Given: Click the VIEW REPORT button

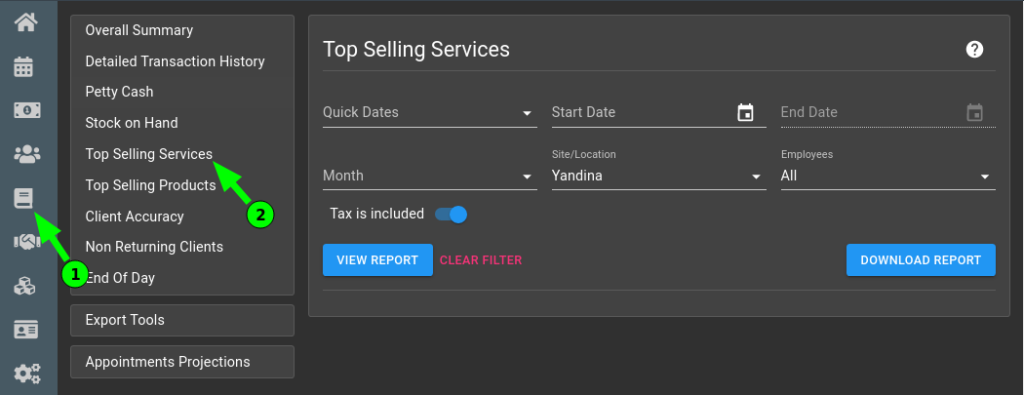Looking at the screenshot, I should (x=377, y=260).
